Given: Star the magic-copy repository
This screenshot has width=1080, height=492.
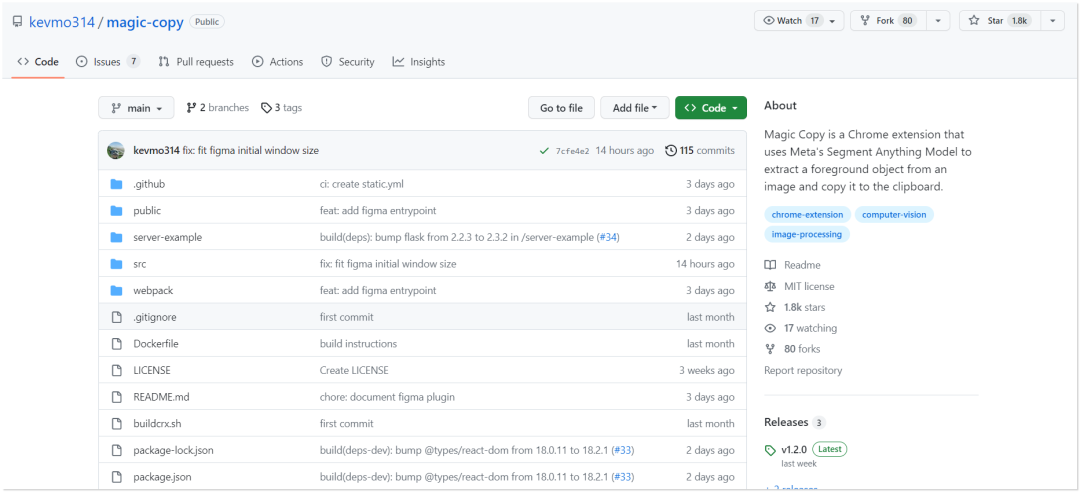Looking at the screenshot, I should click(998, 21).
